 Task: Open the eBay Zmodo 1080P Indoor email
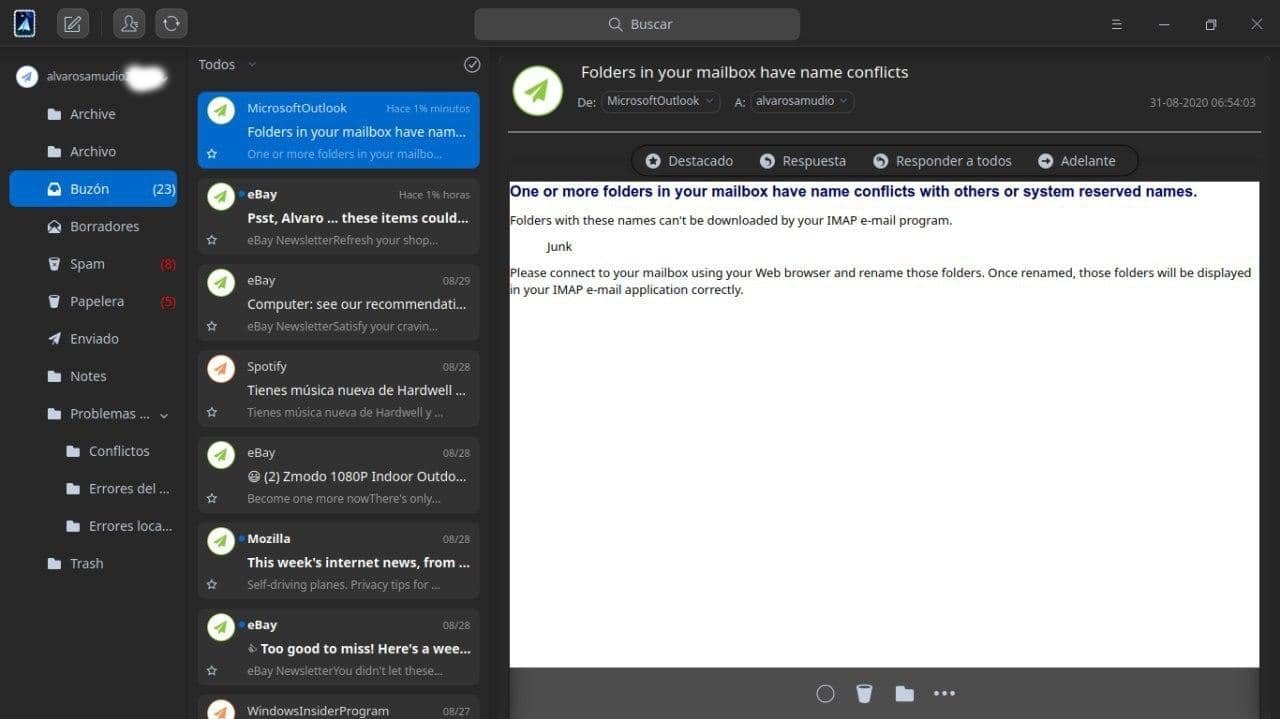coord(338,474)
